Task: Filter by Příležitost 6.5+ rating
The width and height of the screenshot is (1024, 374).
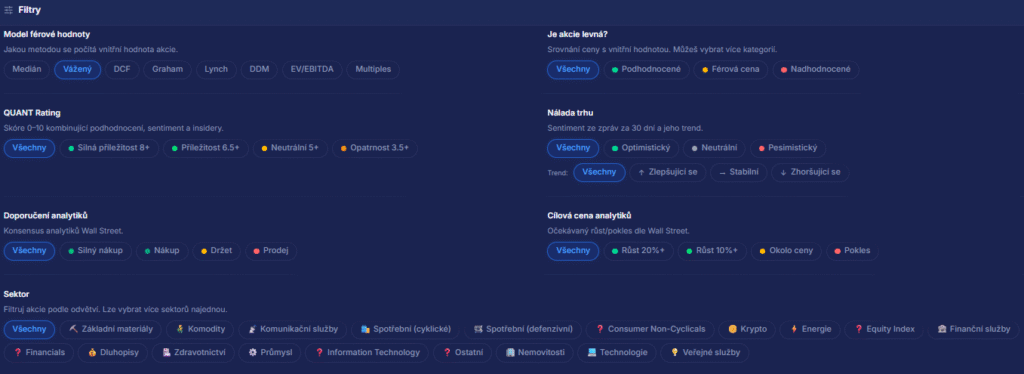Action: click(206, 148)
